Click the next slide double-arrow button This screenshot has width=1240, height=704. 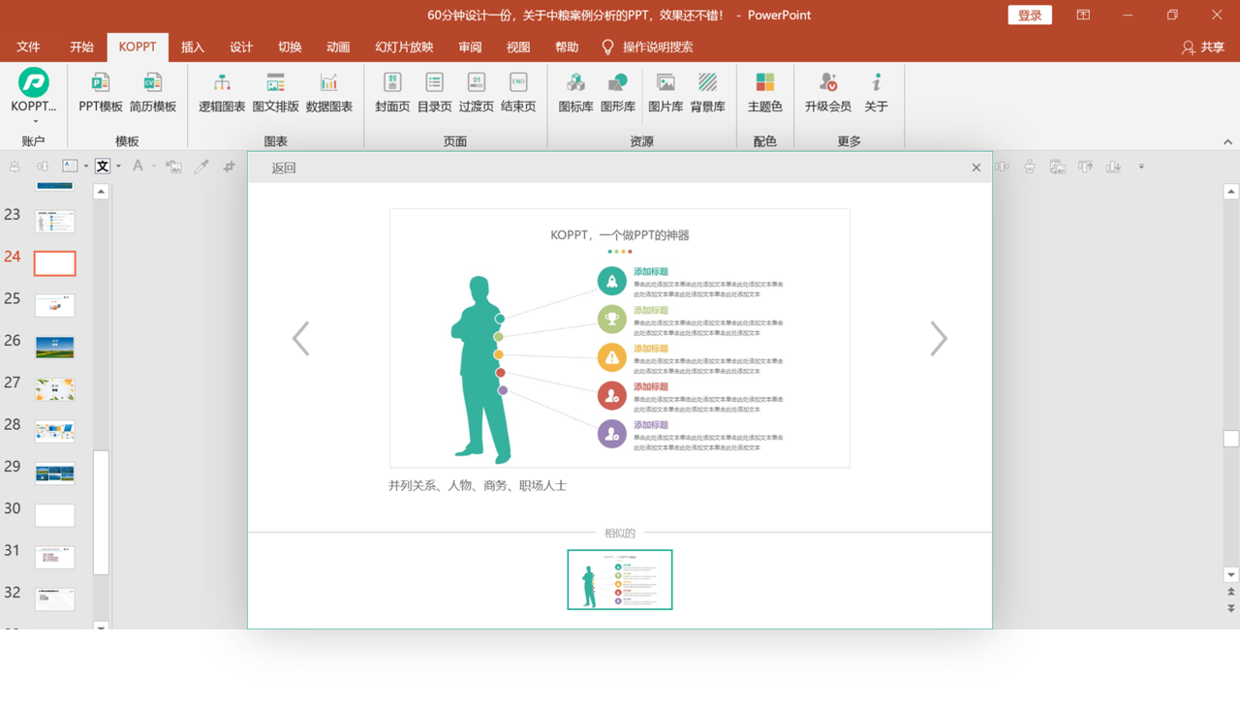[1231, 608]
